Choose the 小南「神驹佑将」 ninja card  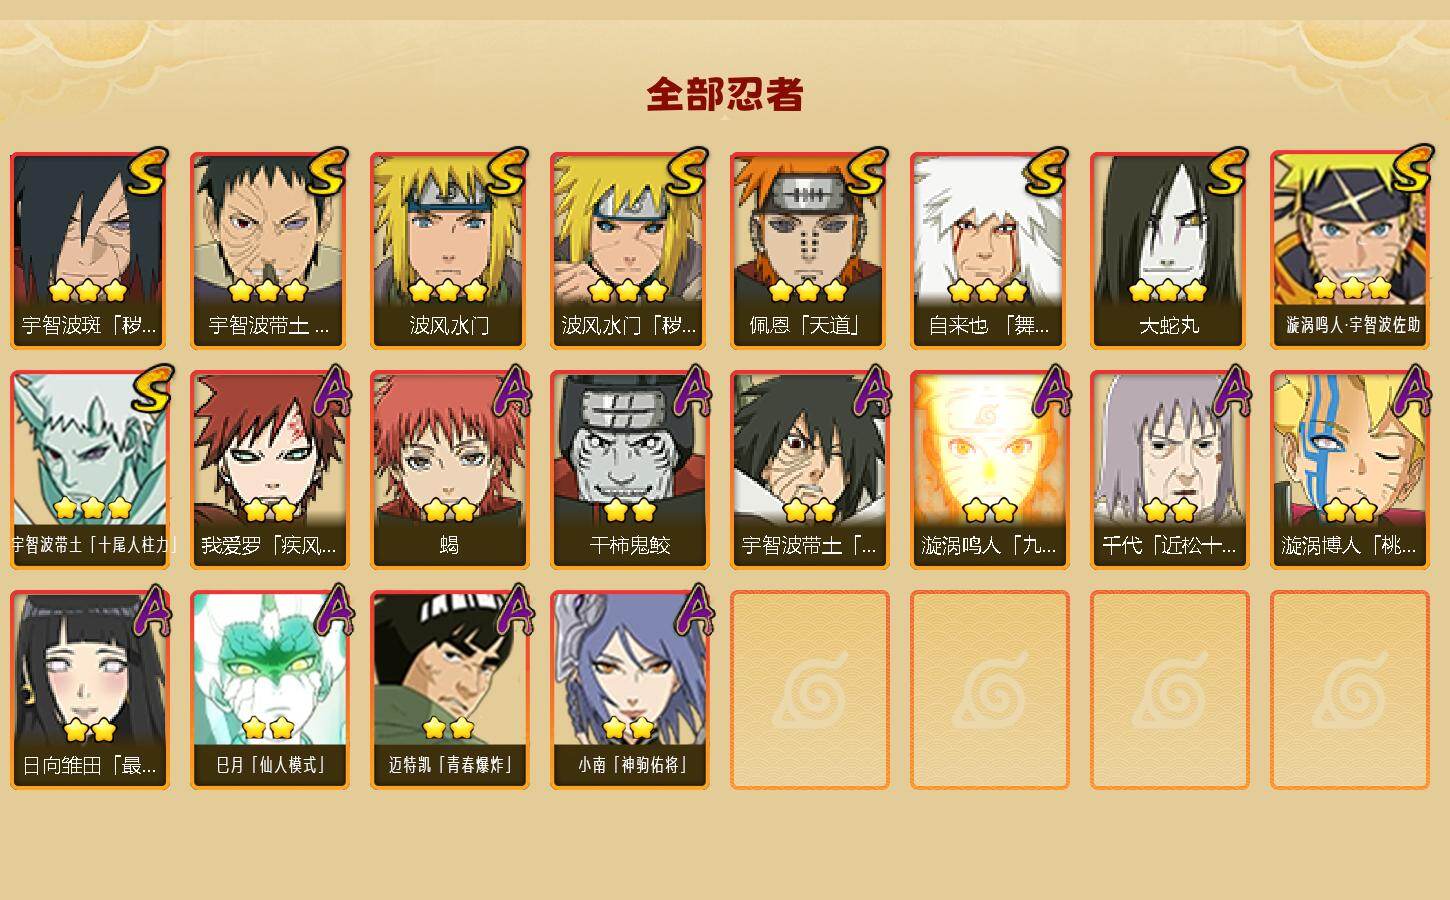point(629,690)
